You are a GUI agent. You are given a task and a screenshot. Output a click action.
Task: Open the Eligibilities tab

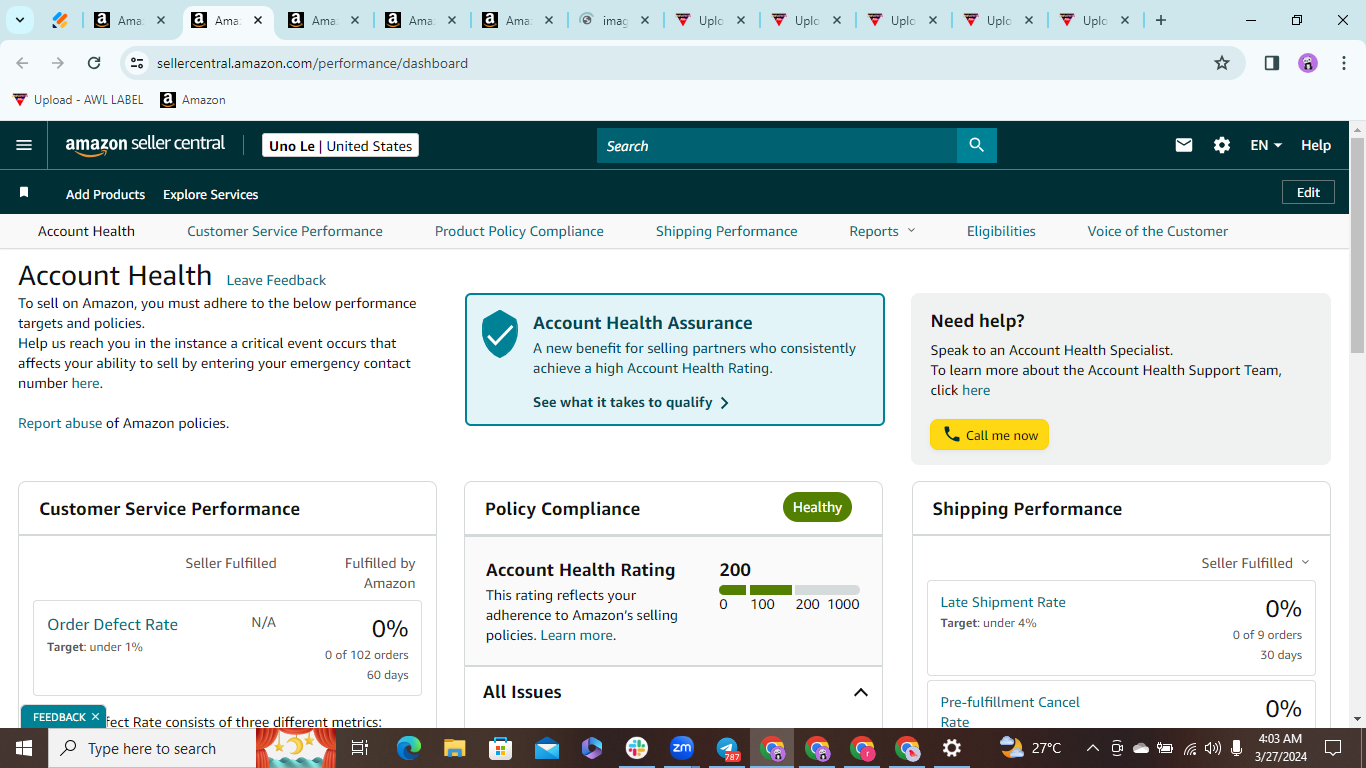1001,231
